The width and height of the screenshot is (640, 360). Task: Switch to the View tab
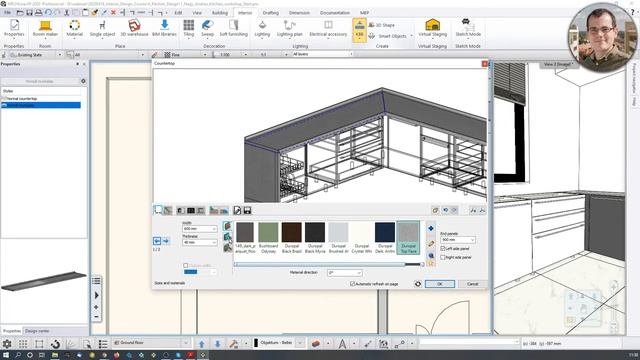[x=197, y=13]
